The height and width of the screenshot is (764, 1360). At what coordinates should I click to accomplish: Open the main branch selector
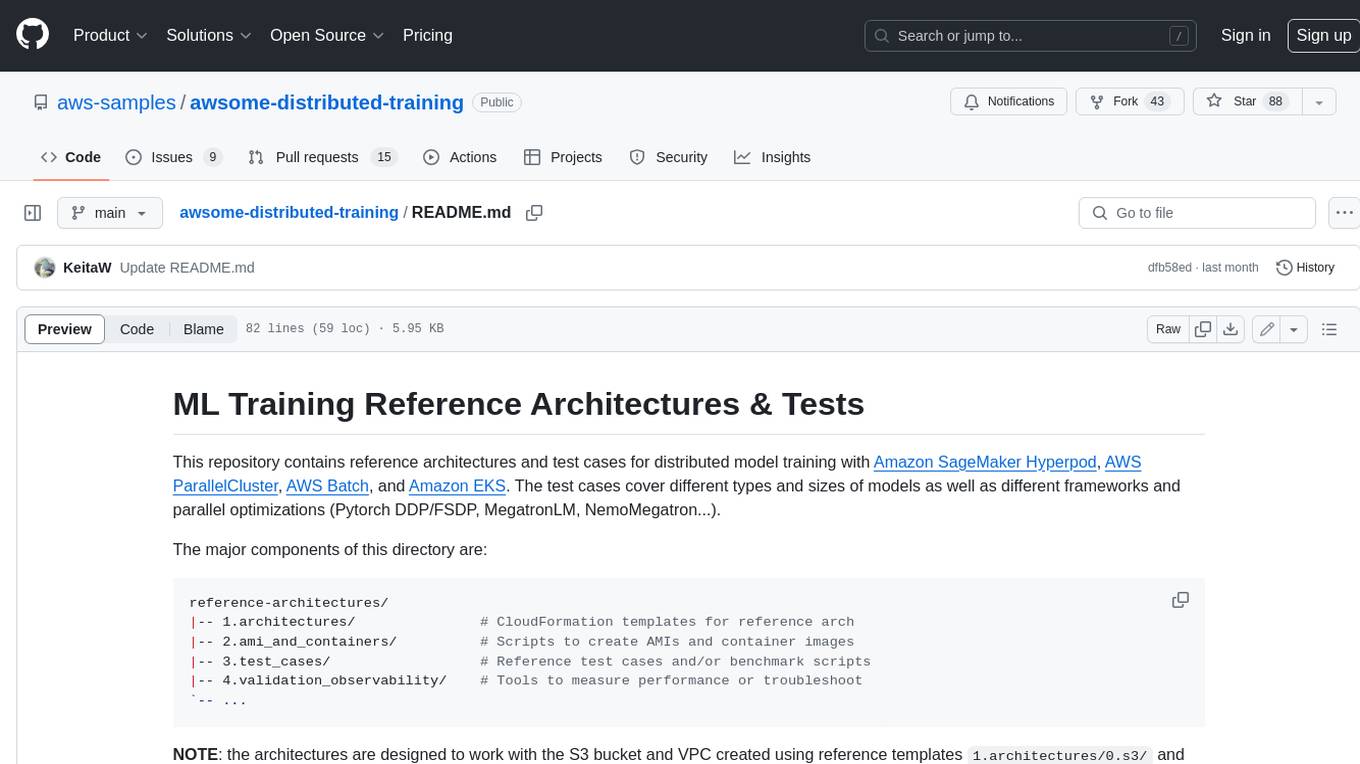click(109, 213)
